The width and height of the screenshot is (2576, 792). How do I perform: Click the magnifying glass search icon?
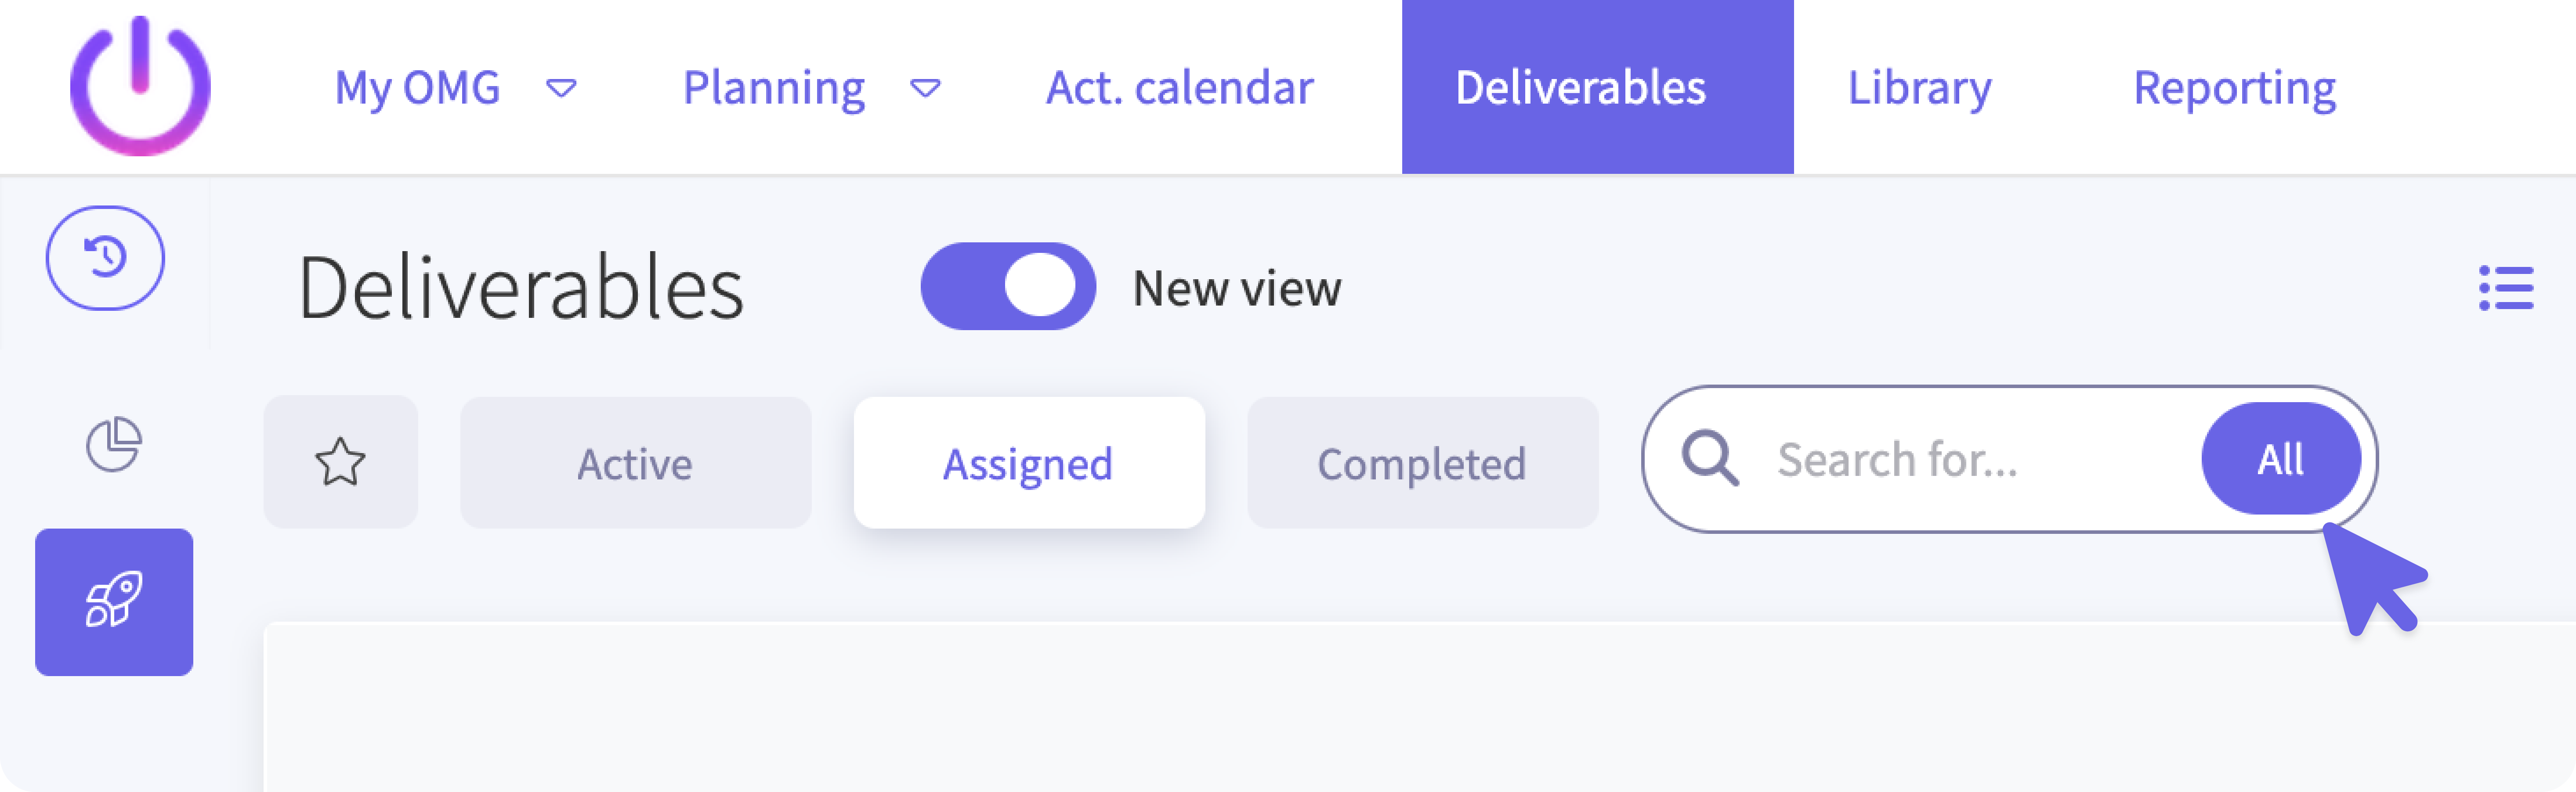point(1709,459)
